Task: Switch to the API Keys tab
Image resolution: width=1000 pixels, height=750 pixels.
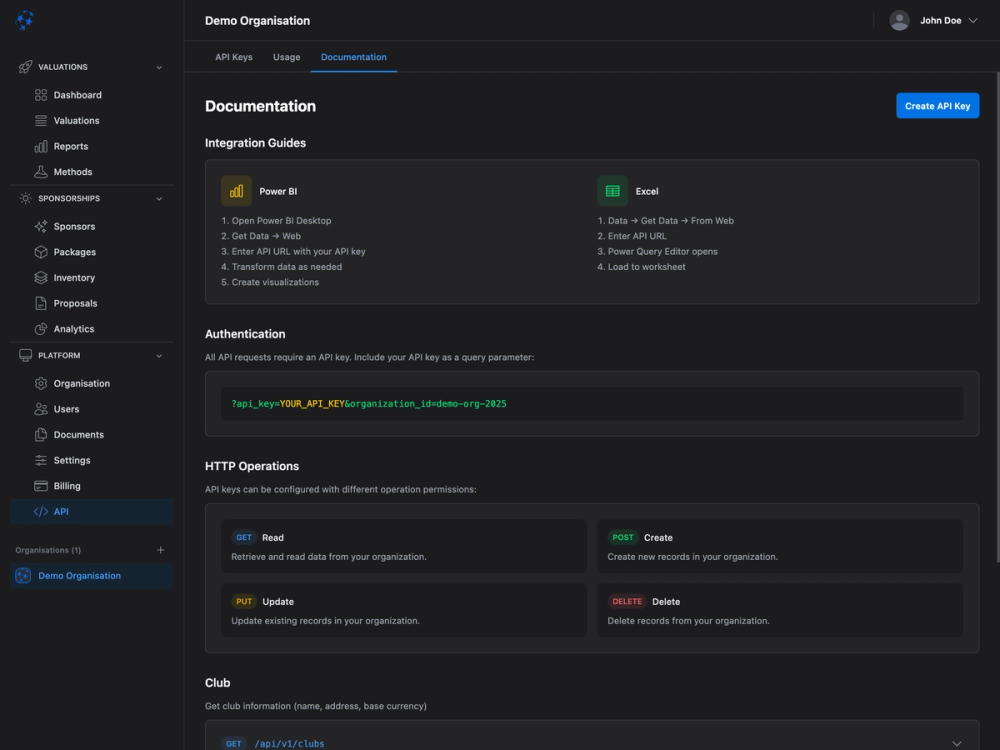Action: click(x=233, y=57)
